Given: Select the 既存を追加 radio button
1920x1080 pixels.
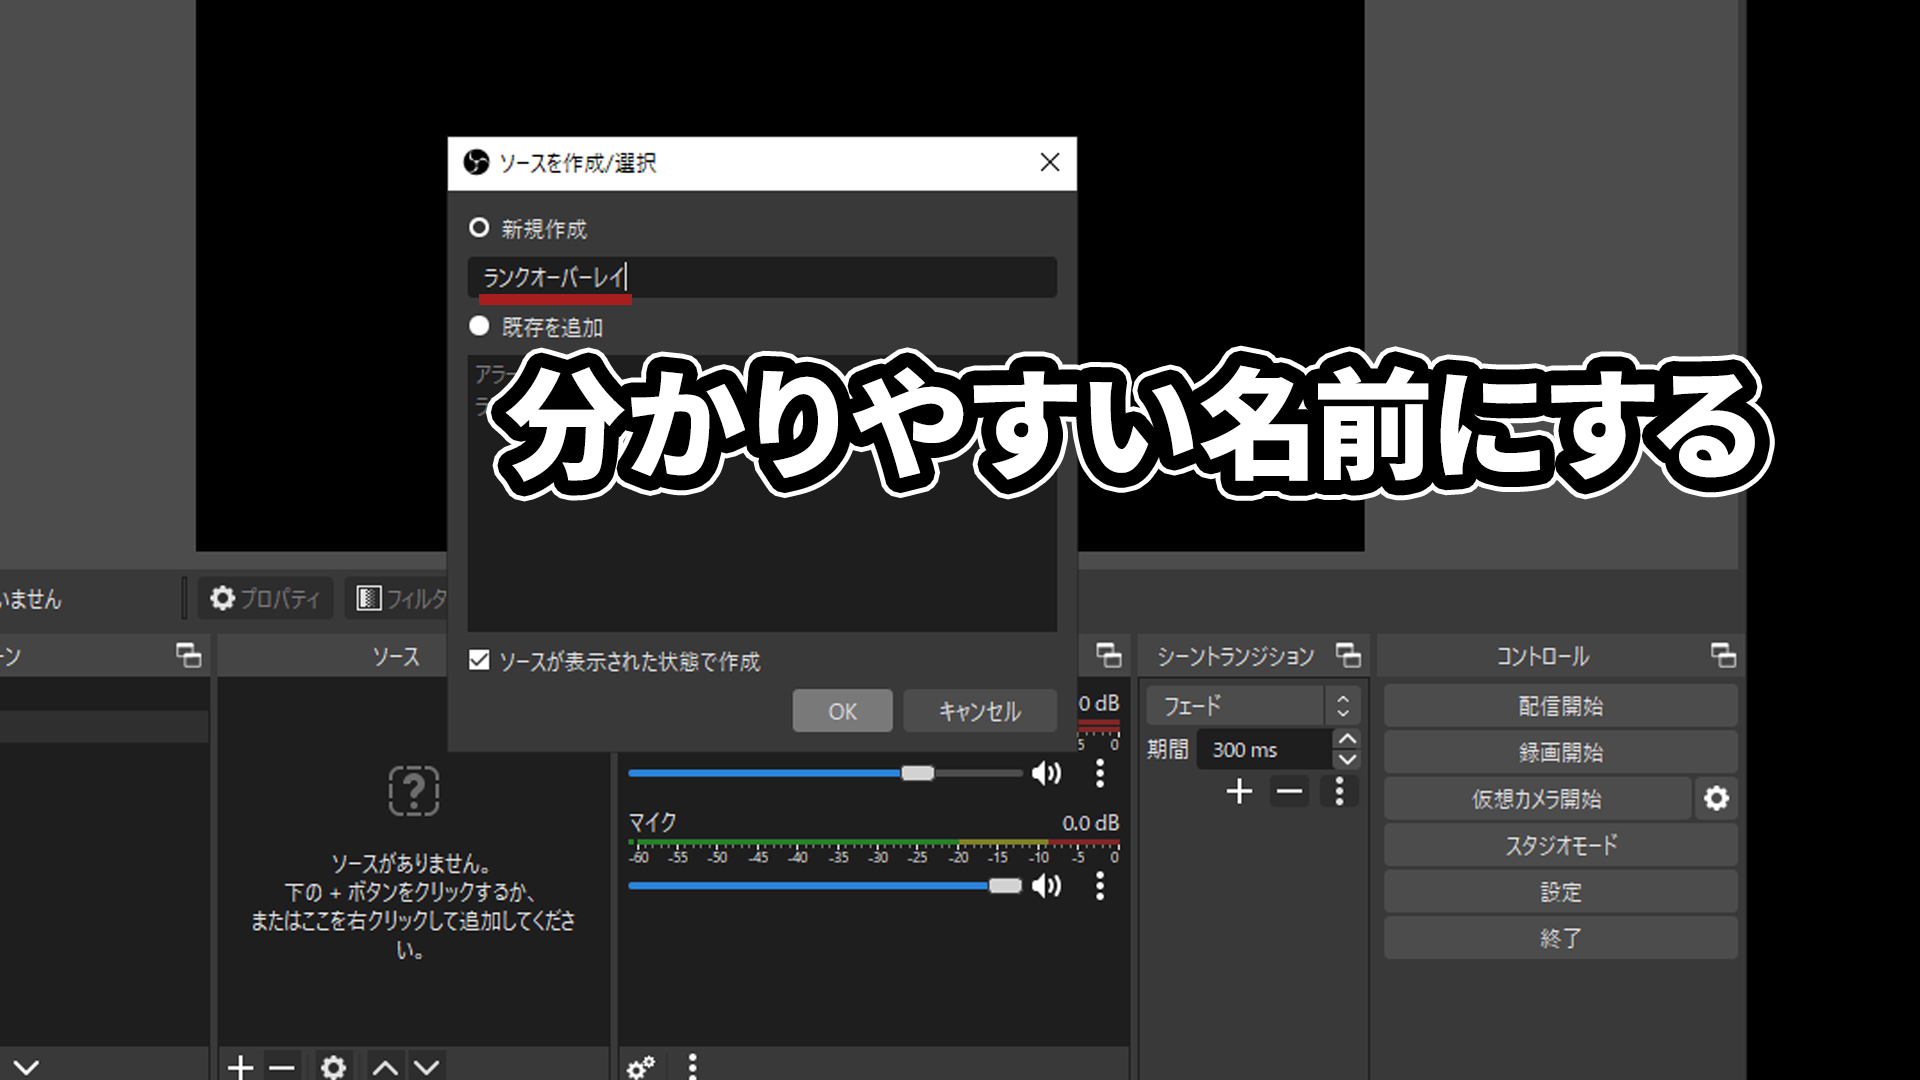Looking at the screenshot, I should point(480,327).
